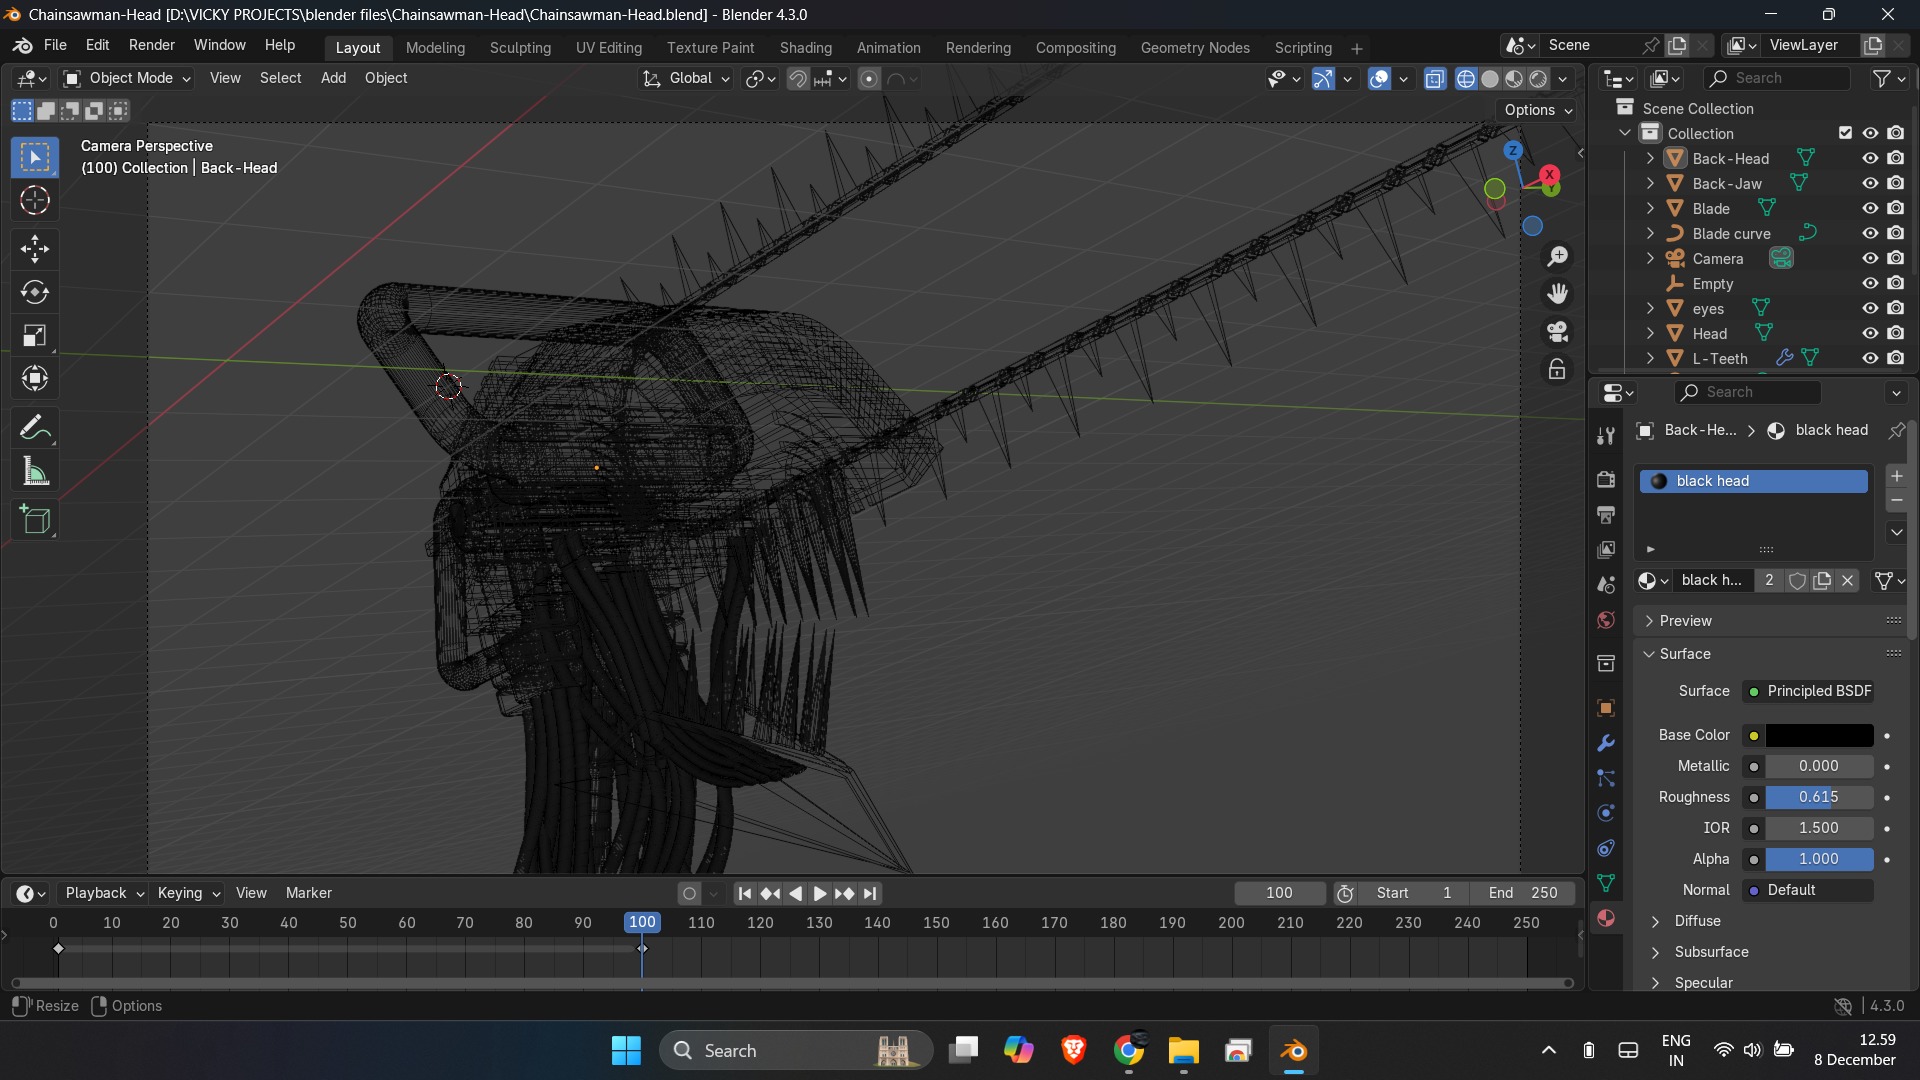Open the World properties tab
1920x1080 pixels.
[1606, 620]
